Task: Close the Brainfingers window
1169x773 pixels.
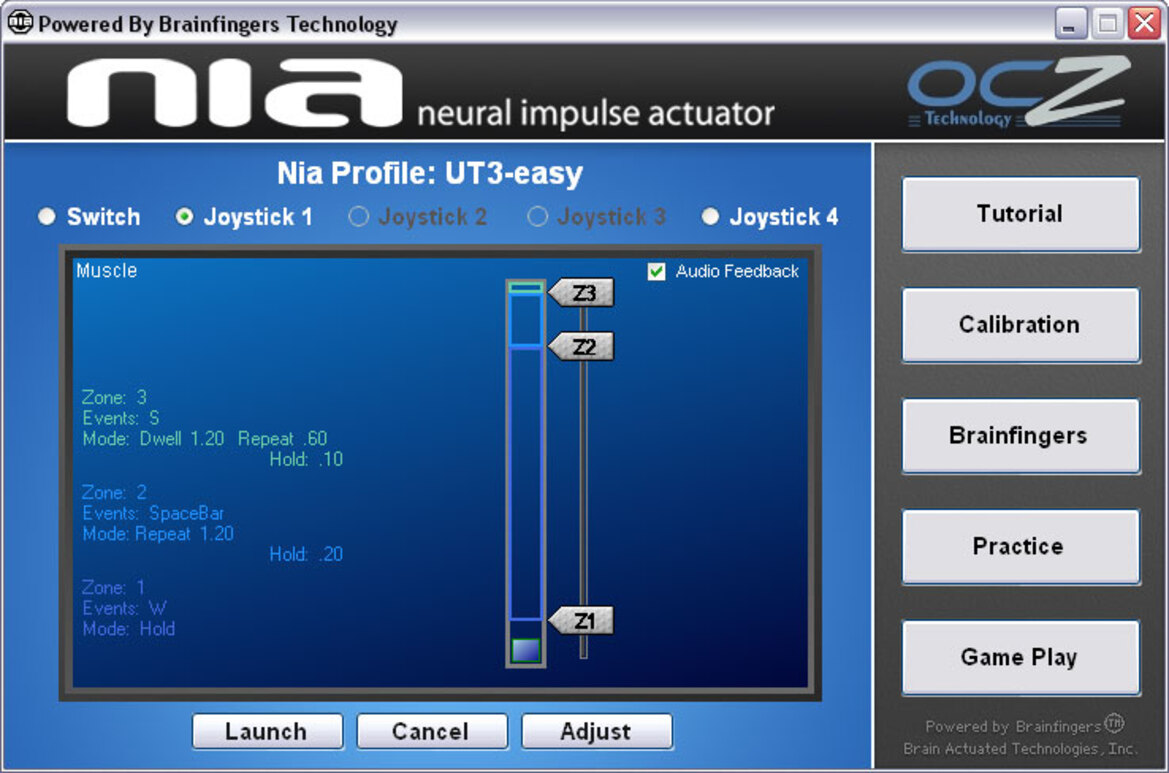Action: [1144, 23]
